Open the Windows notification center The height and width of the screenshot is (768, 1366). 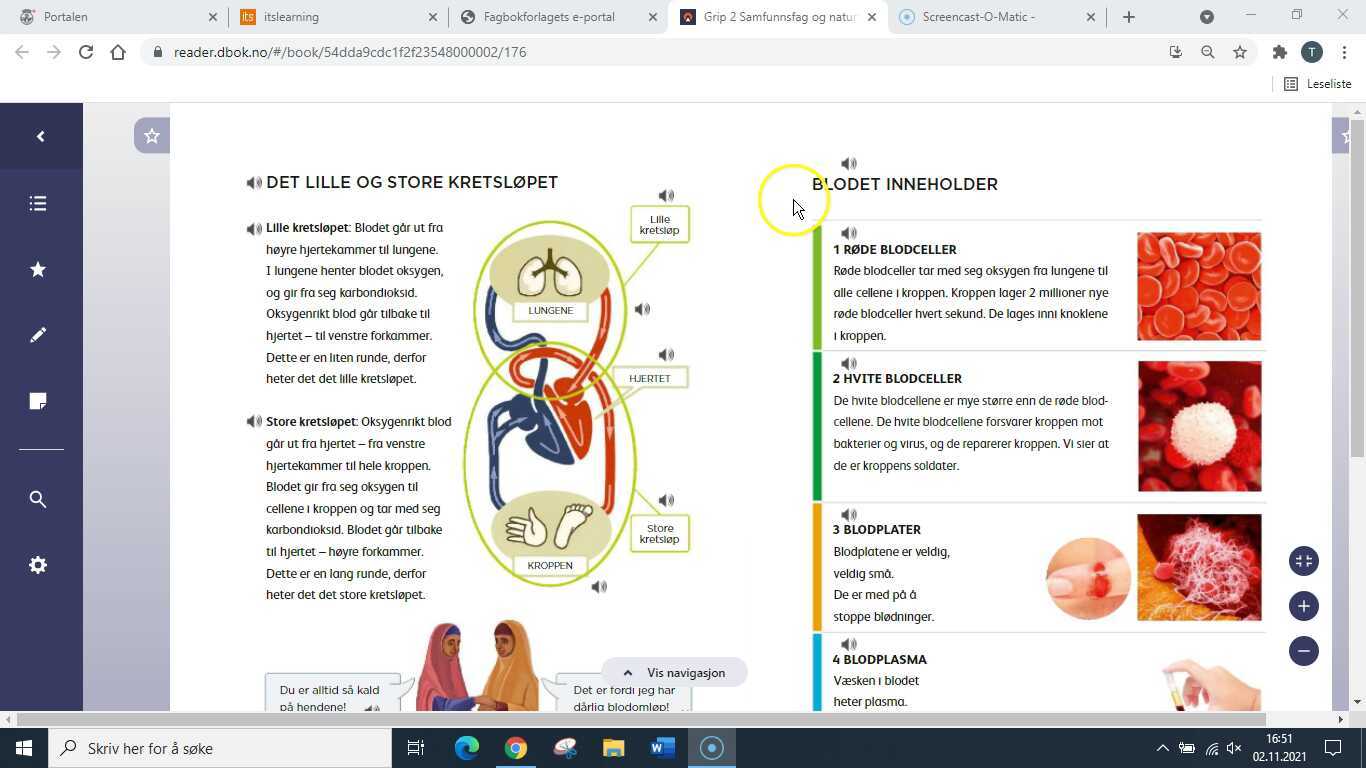coord(1333,748)
